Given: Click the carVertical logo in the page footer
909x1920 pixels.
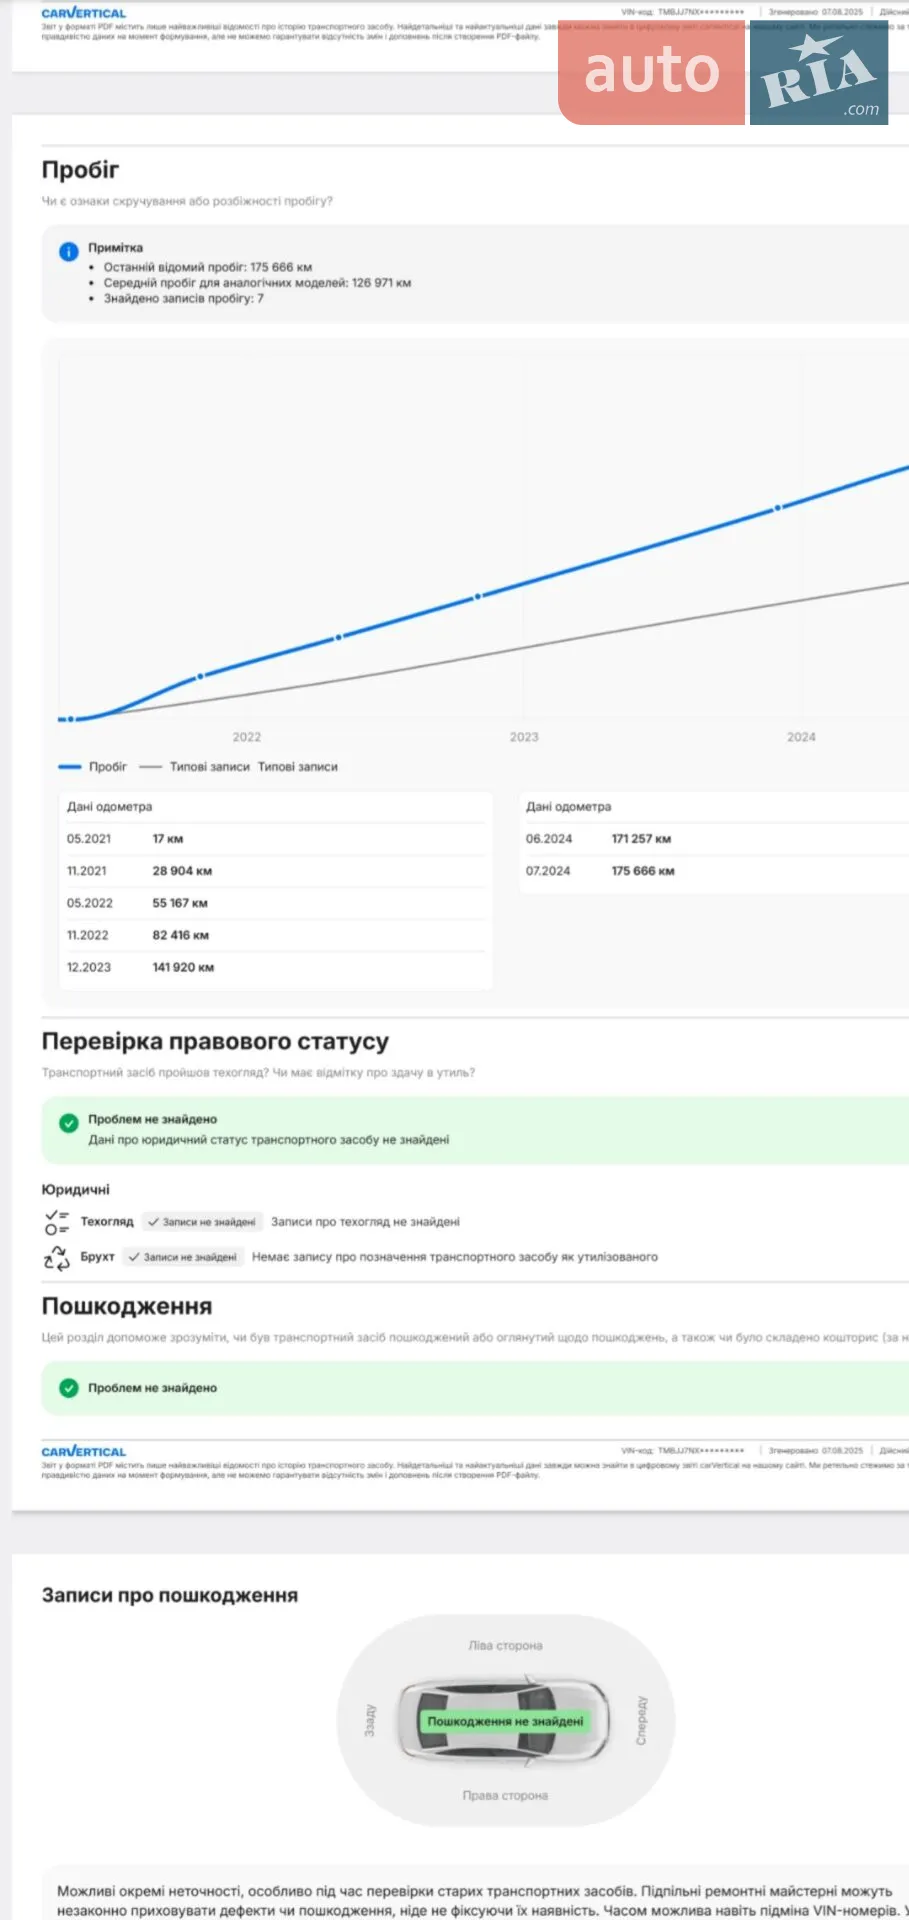Looking at the screenshot, I should point(84,1451).
